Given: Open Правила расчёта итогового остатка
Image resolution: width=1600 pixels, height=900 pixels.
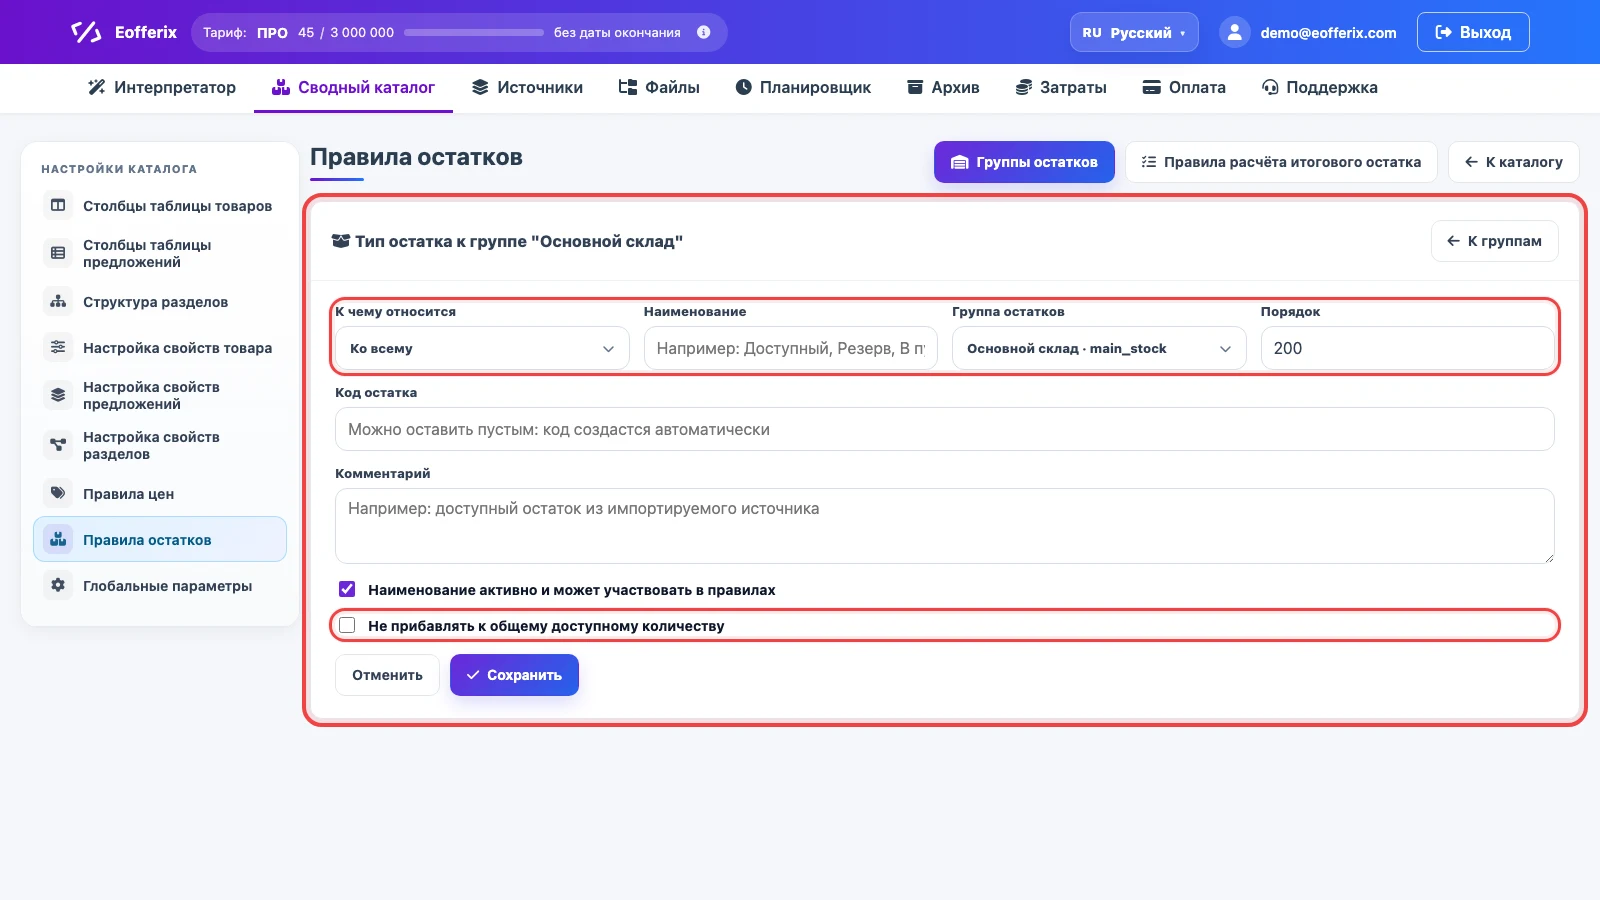Looking at the screenshot, I should click(1281, 162).
